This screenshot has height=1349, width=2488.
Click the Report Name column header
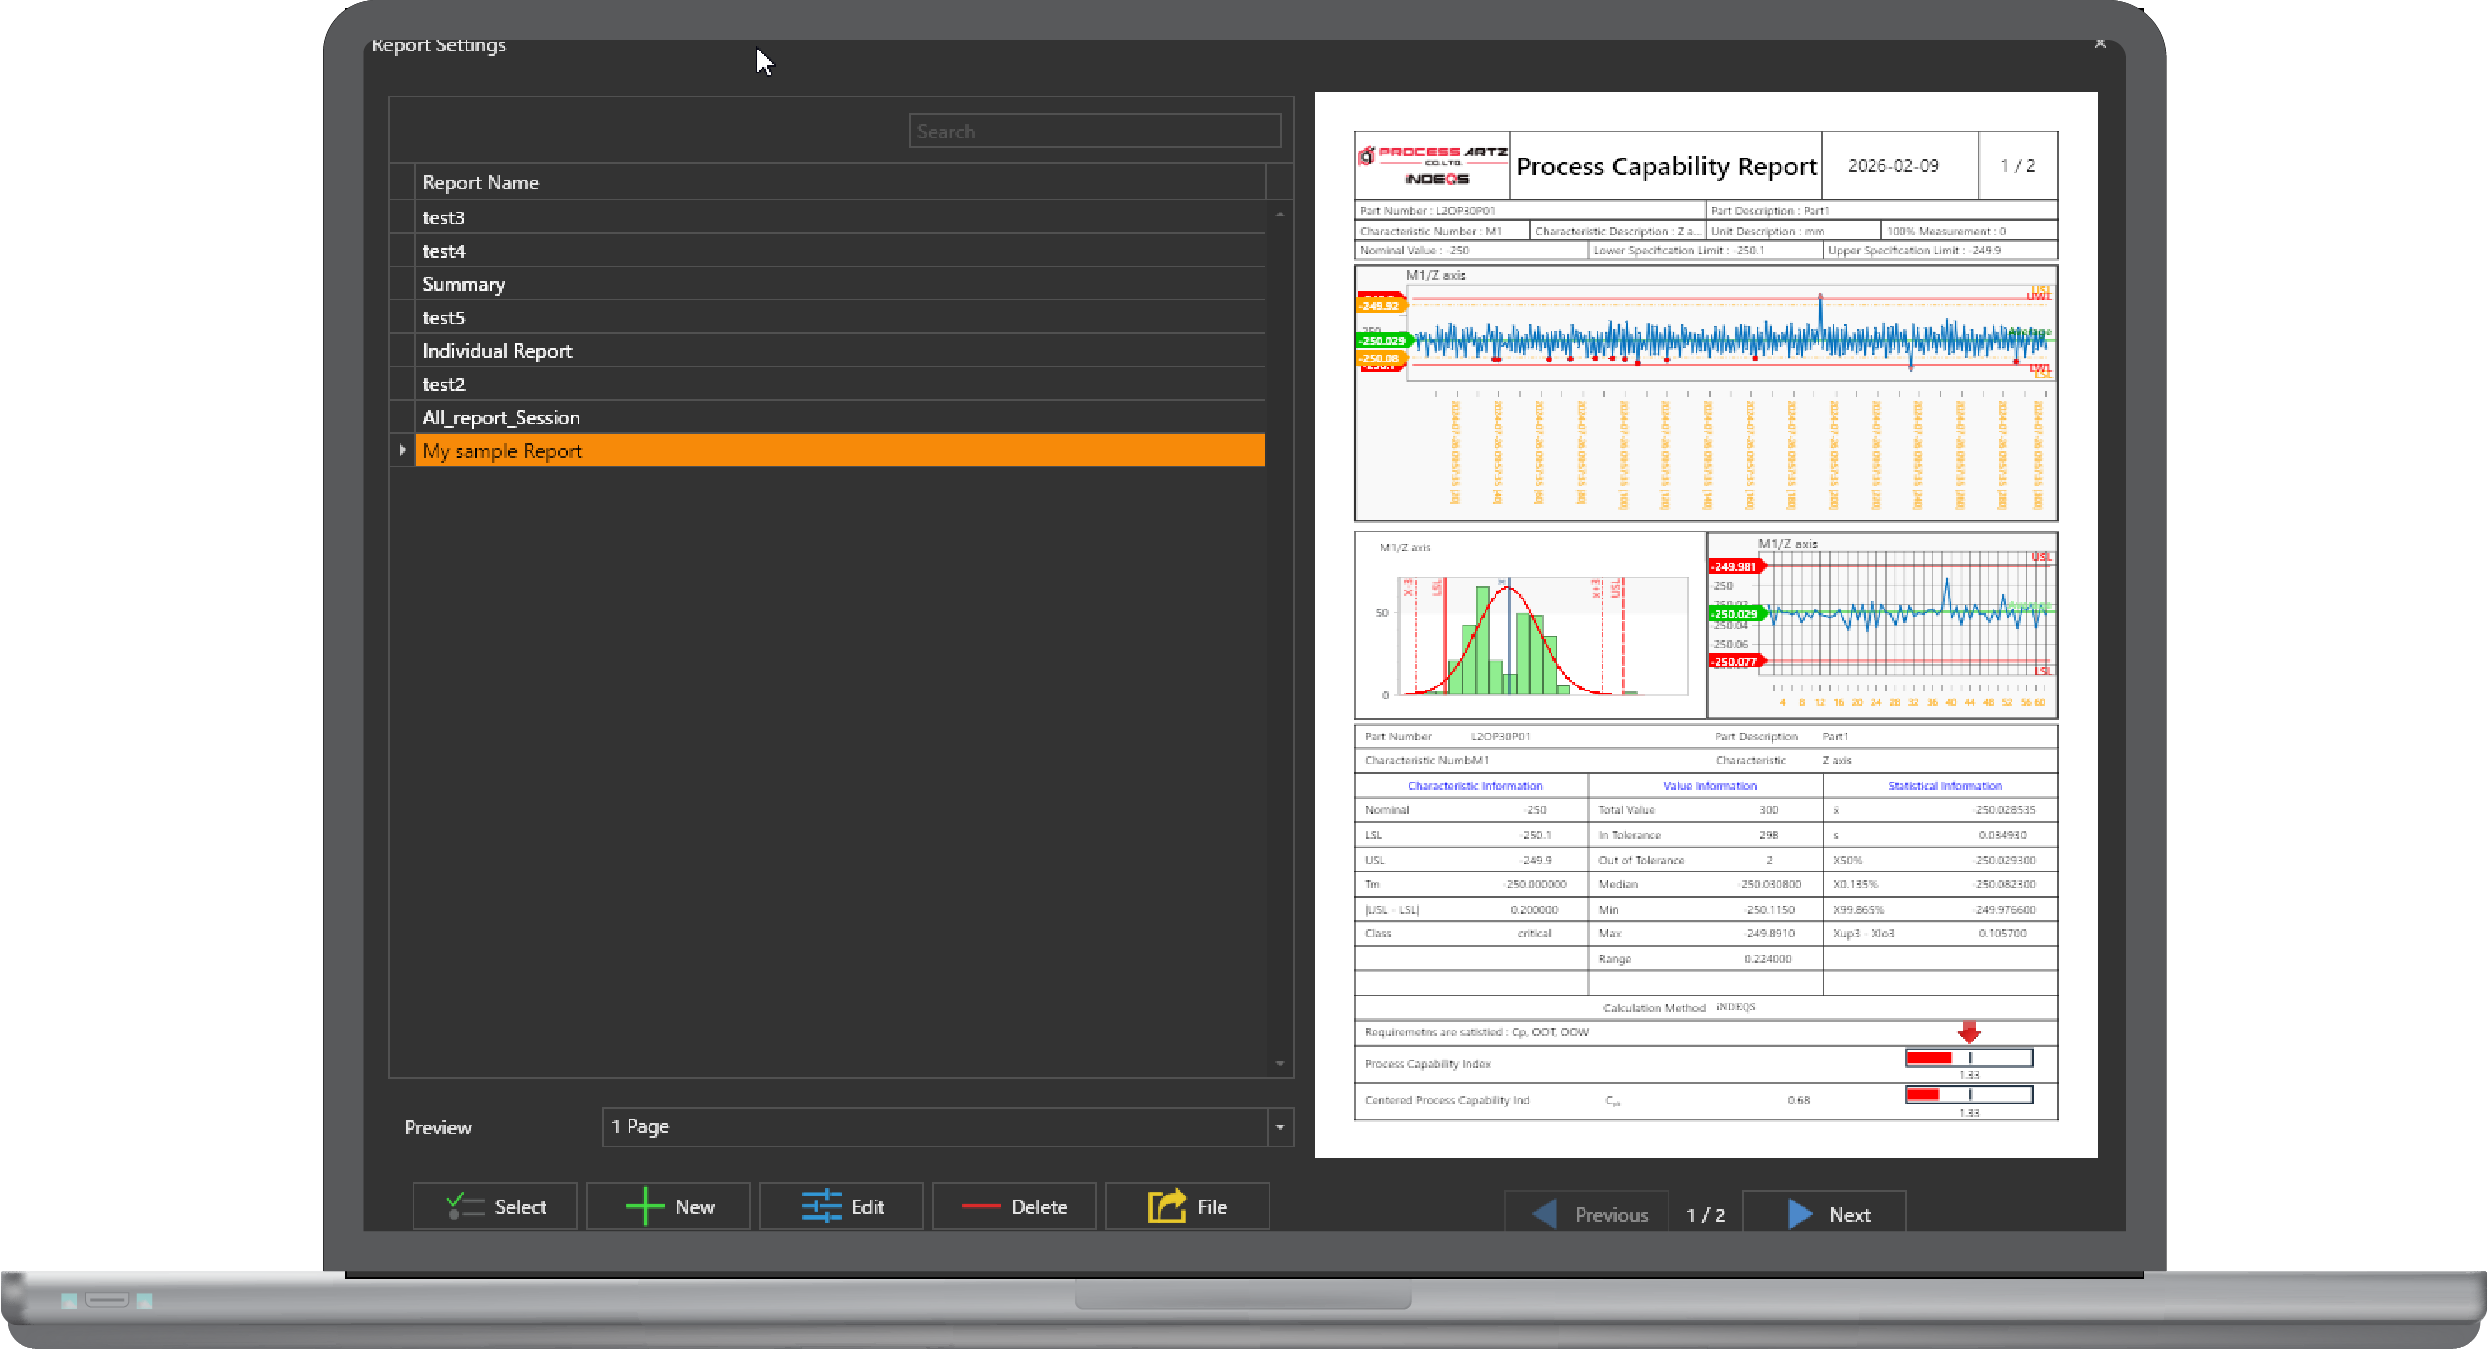click(x=480, y=182)
